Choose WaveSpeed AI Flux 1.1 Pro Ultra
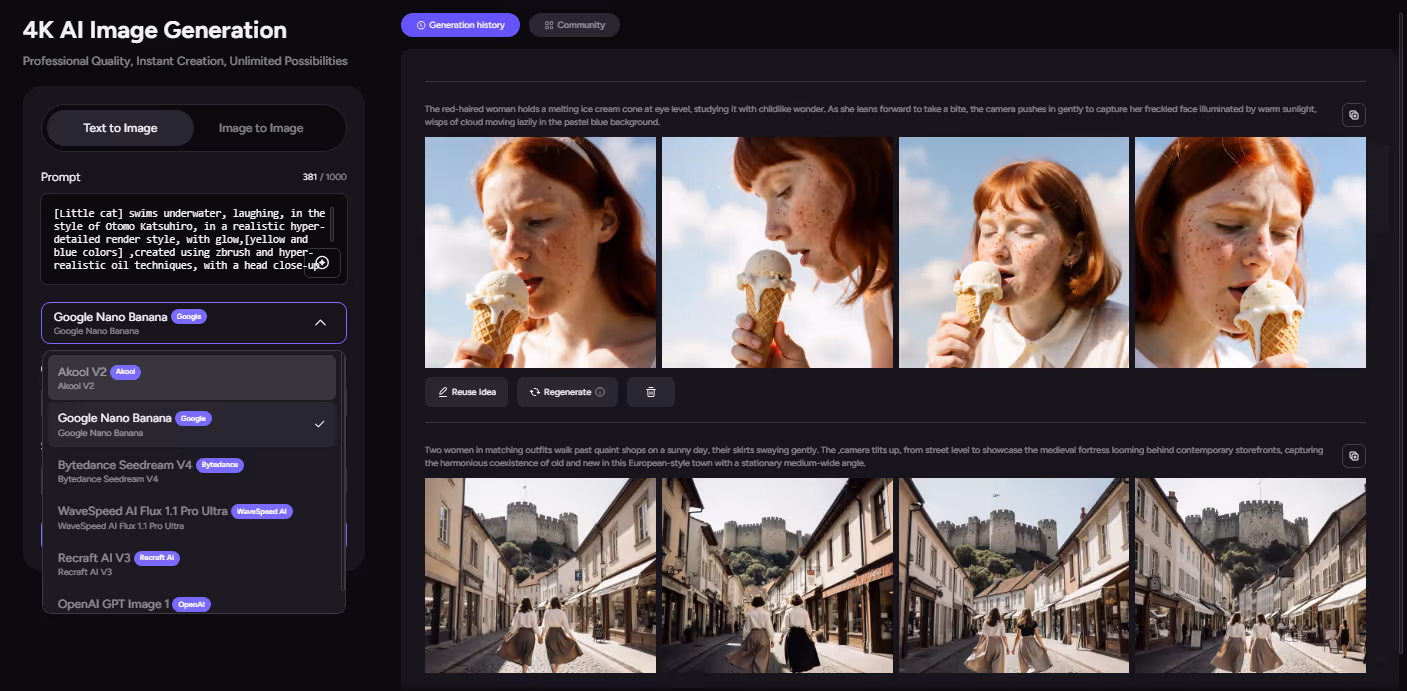This screenshot has height=691, width=1407. [x=192, y=517]
